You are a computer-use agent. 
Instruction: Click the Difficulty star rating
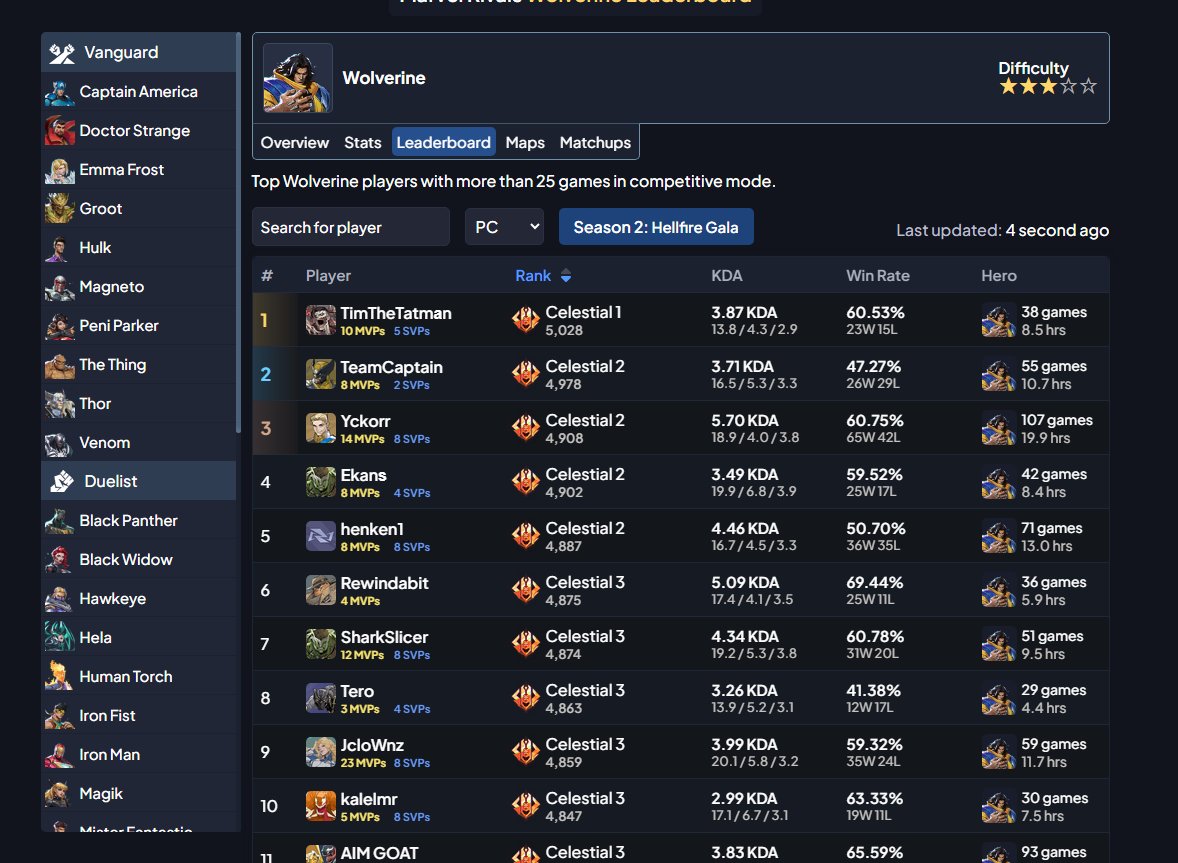point(1048,87)
